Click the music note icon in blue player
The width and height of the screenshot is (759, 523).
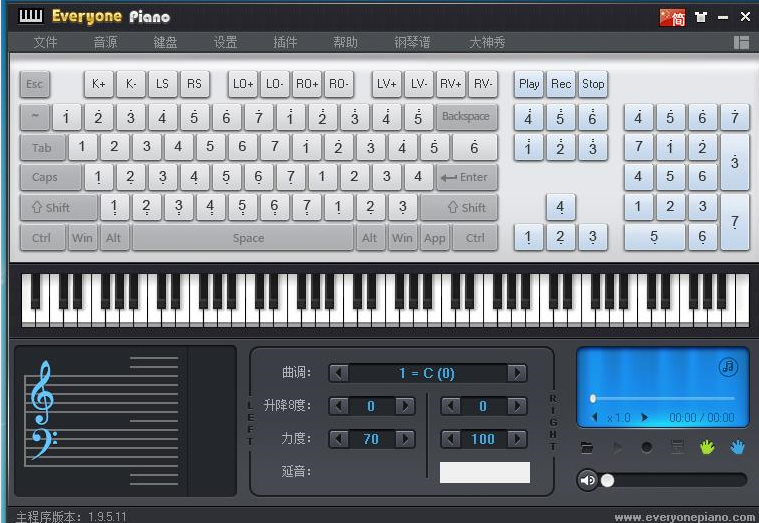point(728,367)
